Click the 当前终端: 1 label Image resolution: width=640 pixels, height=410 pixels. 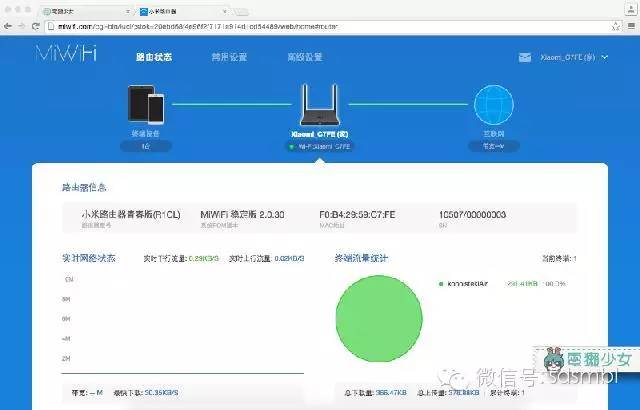[559, 259]
